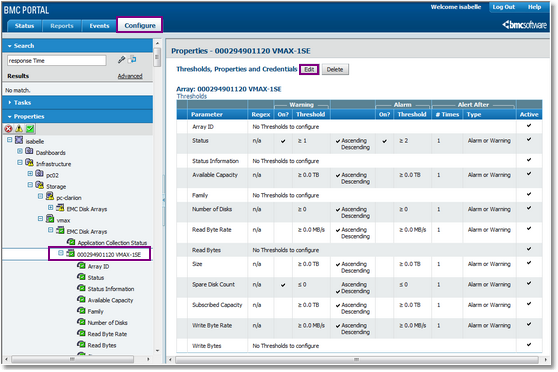The height and width of the screenshot is (372, 558).
Task: Click the bmcsoftware logo
Action: (x=525, y=25)
